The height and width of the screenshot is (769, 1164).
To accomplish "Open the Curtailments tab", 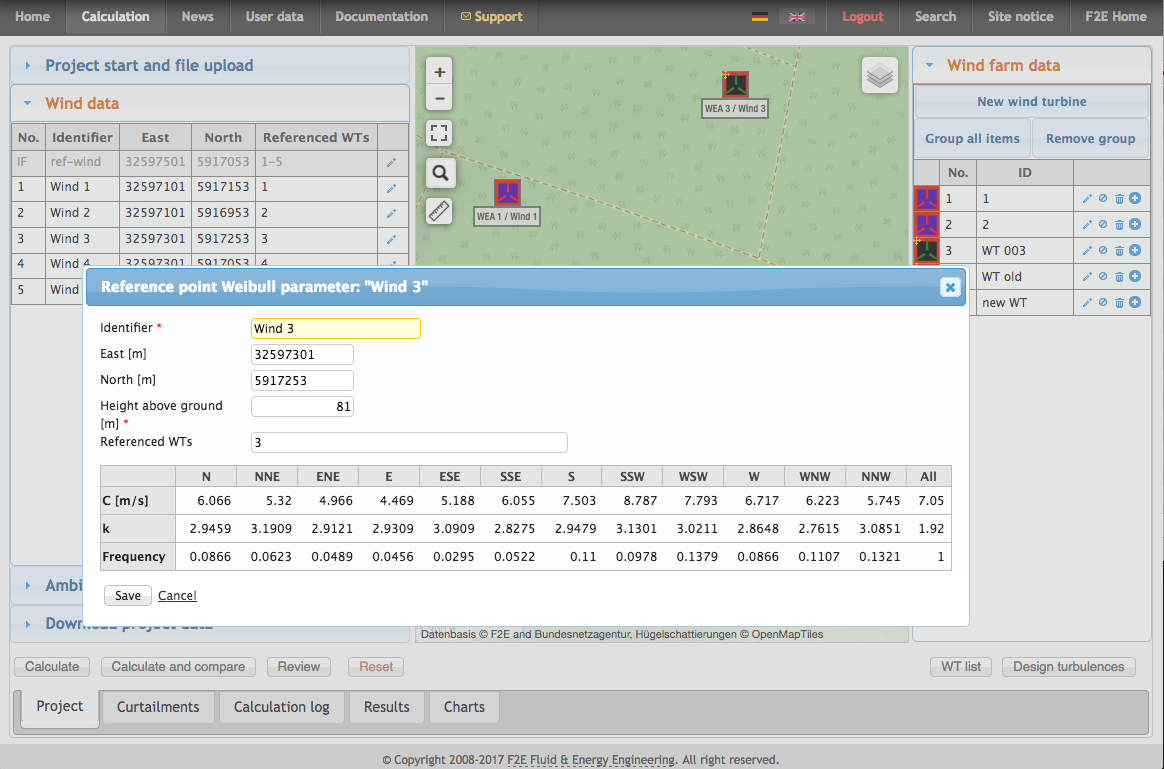I will pos(157,707).
